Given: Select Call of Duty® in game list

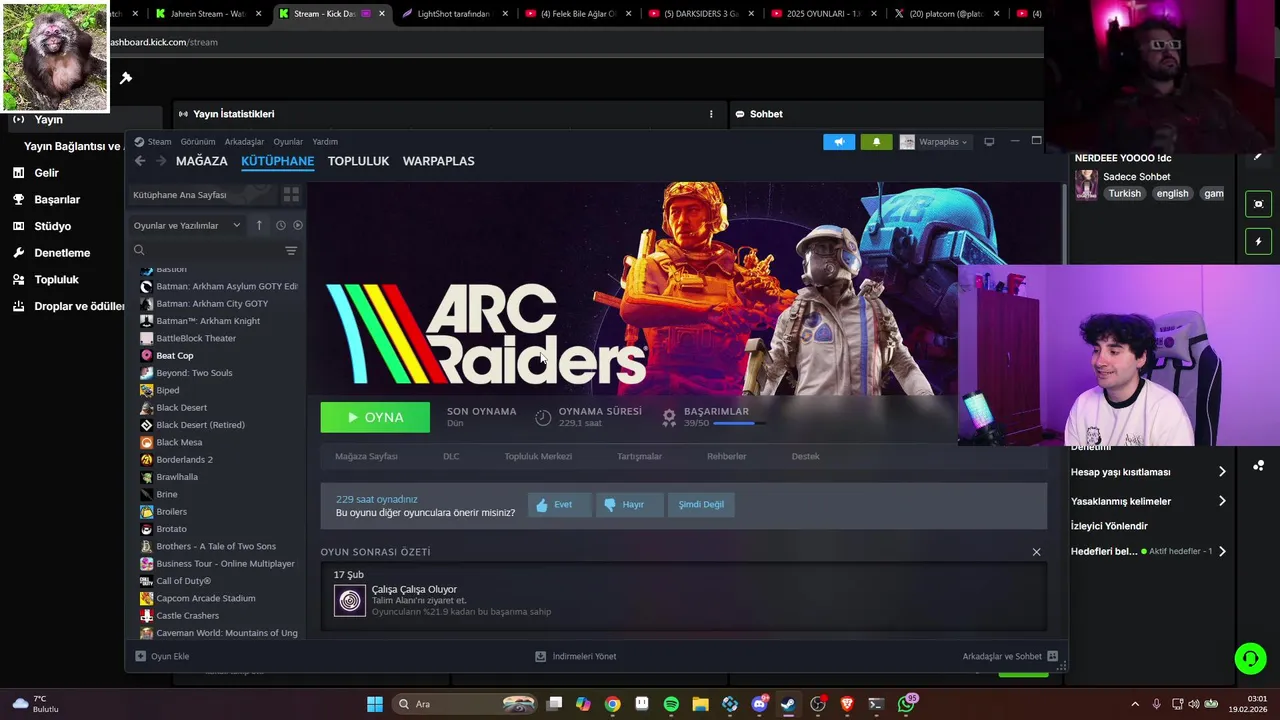Looking at the screenshot, I should tap(183, 581).
